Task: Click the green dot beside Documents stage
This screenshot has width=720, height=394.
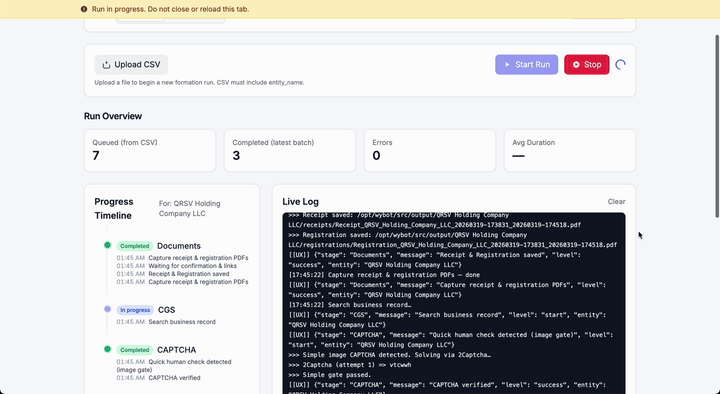Action: tap(107, 245)
